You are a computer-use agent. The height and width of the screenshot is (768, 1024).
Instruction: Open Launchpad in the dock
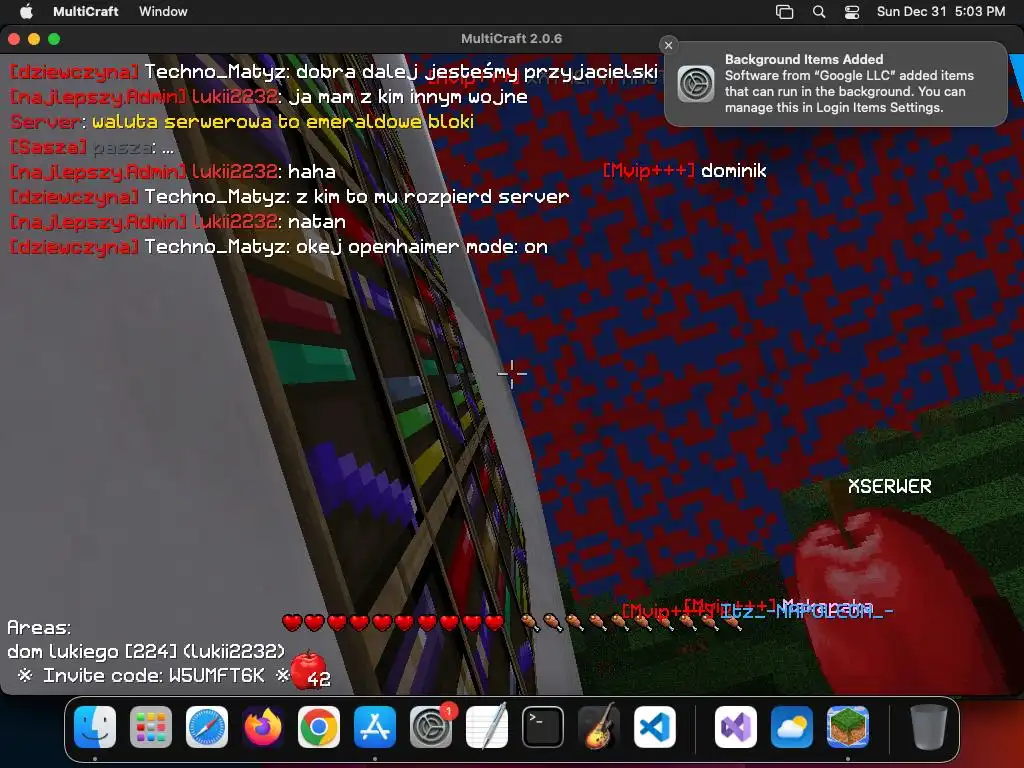[x=151, y=726]
